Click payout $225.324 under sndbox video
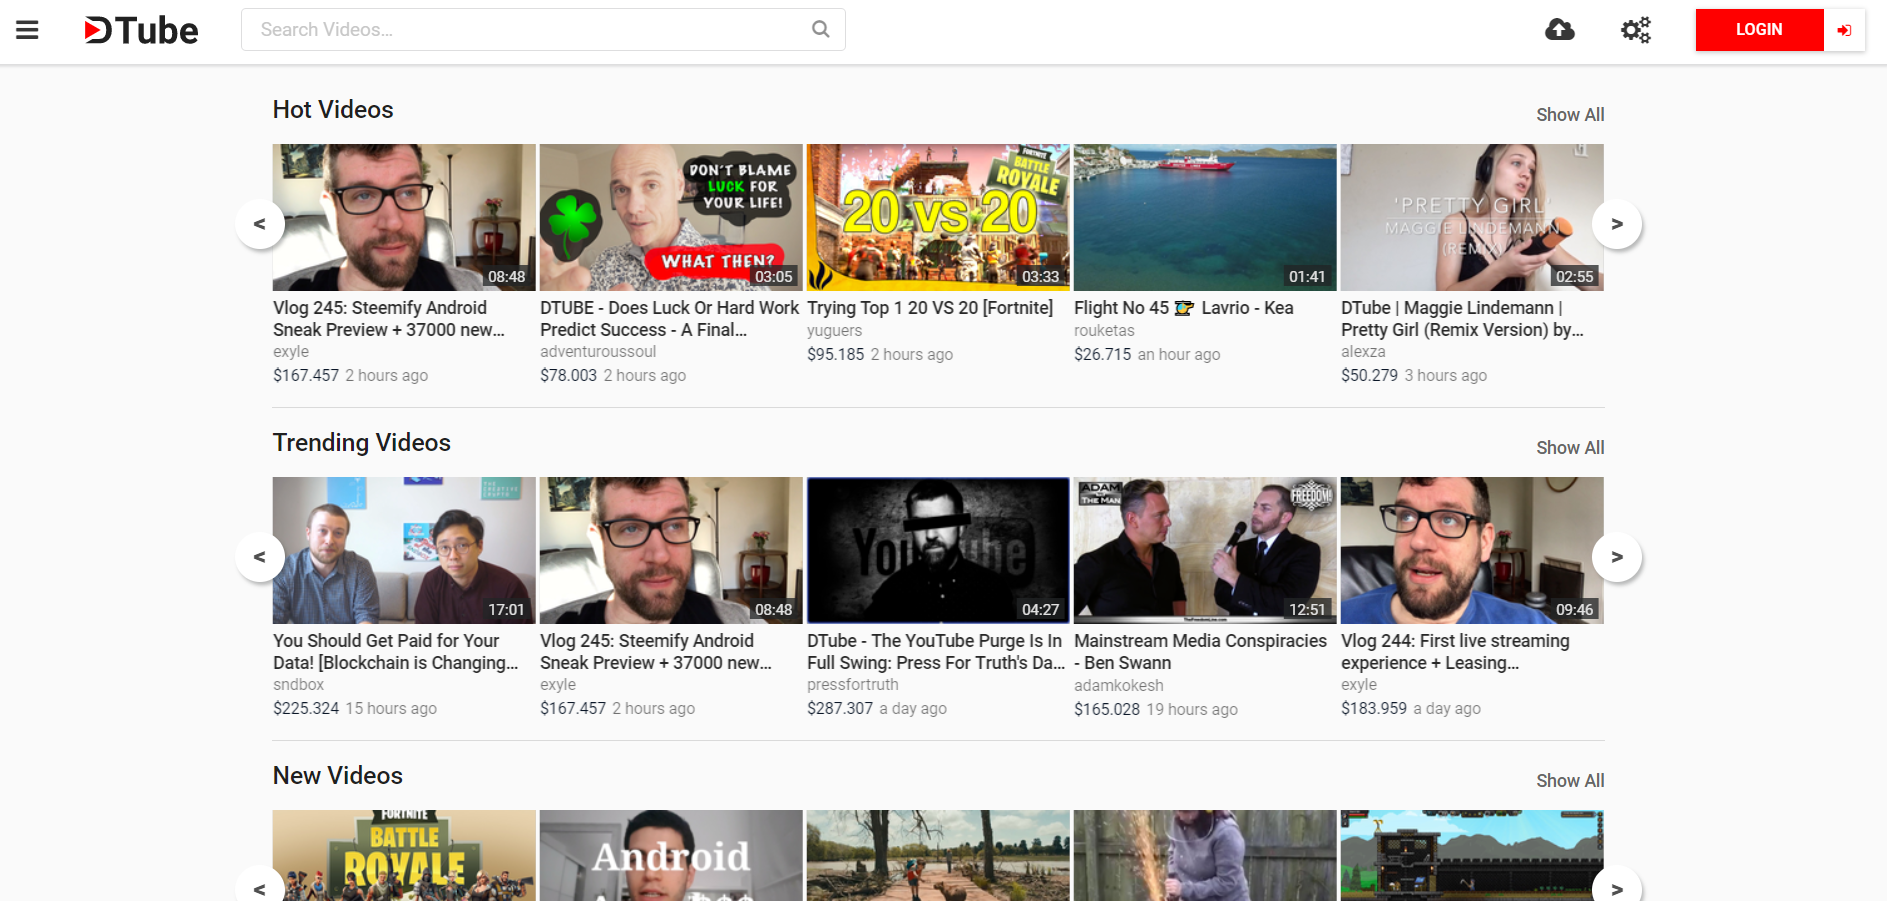This screenshot has width=1887, height=901. (306, 708)
